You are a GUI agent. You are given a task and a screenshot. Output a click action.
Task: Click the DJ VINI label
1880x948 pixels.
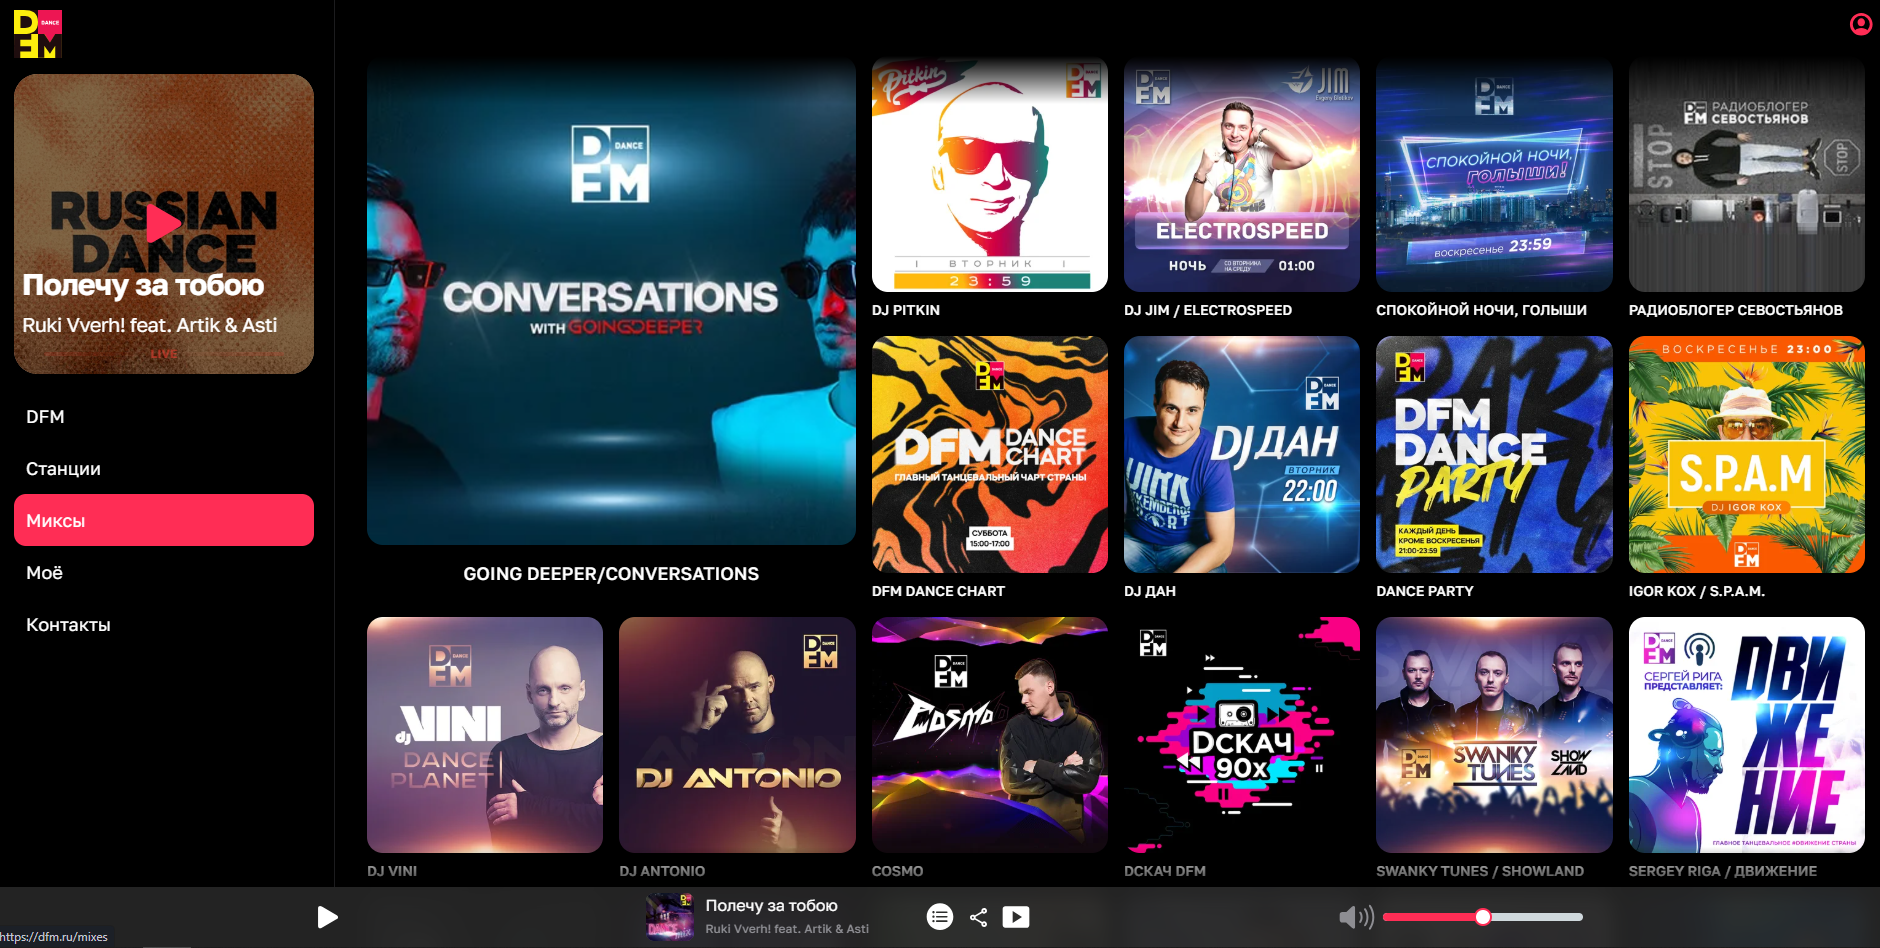pyautogui.click(x=392, y=871)
